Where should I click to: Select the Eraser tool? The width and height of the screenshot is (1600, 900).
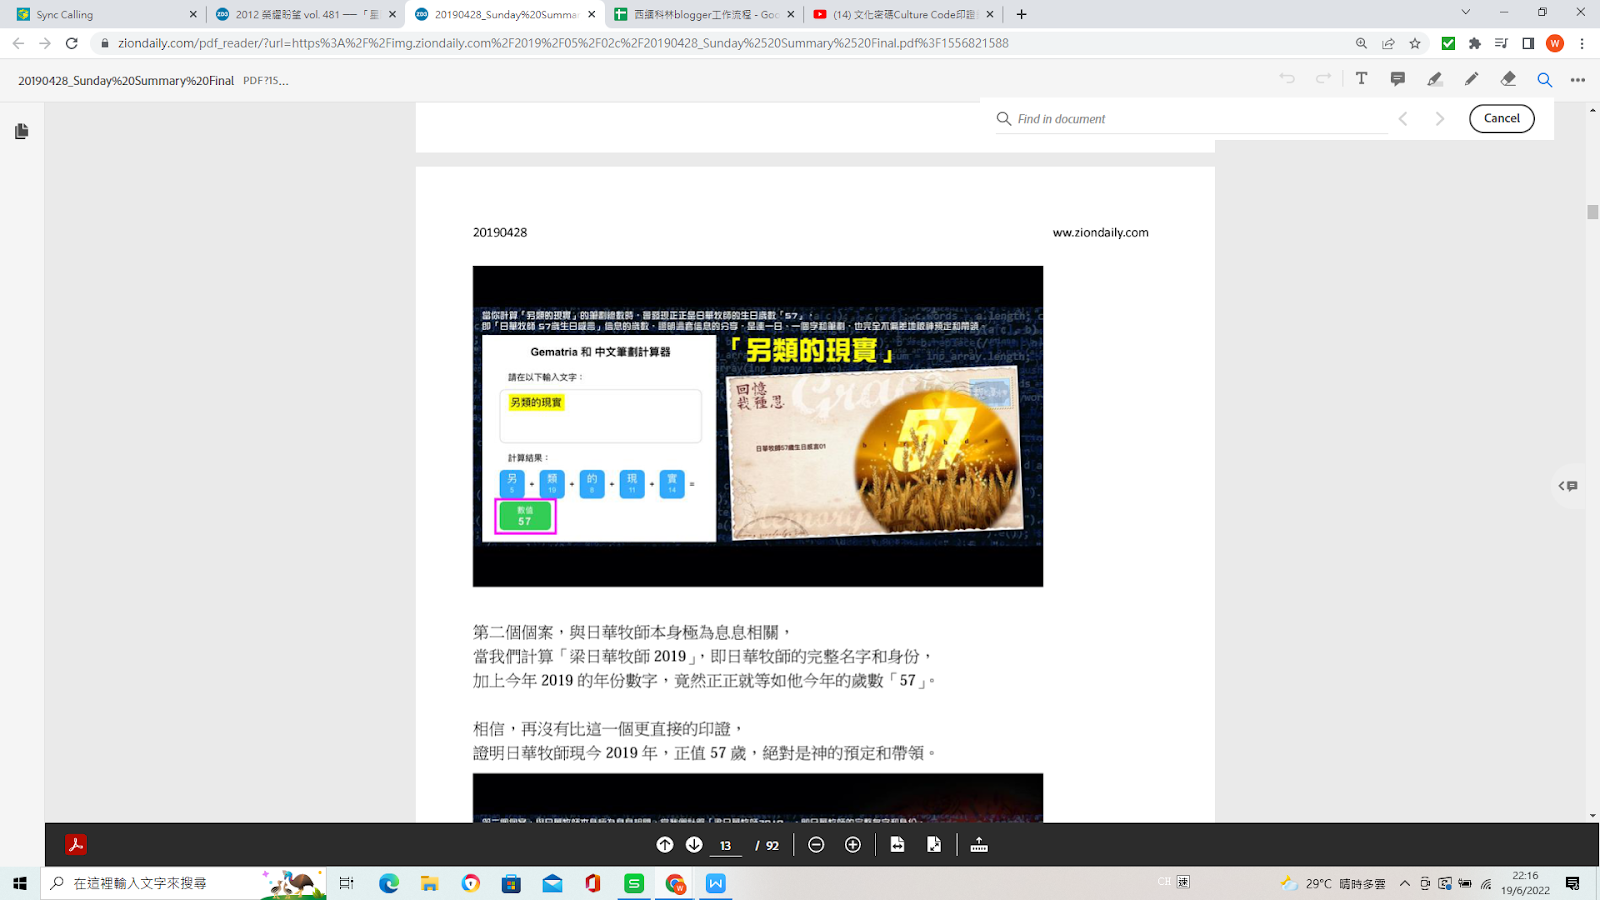tap(1508, 79)
